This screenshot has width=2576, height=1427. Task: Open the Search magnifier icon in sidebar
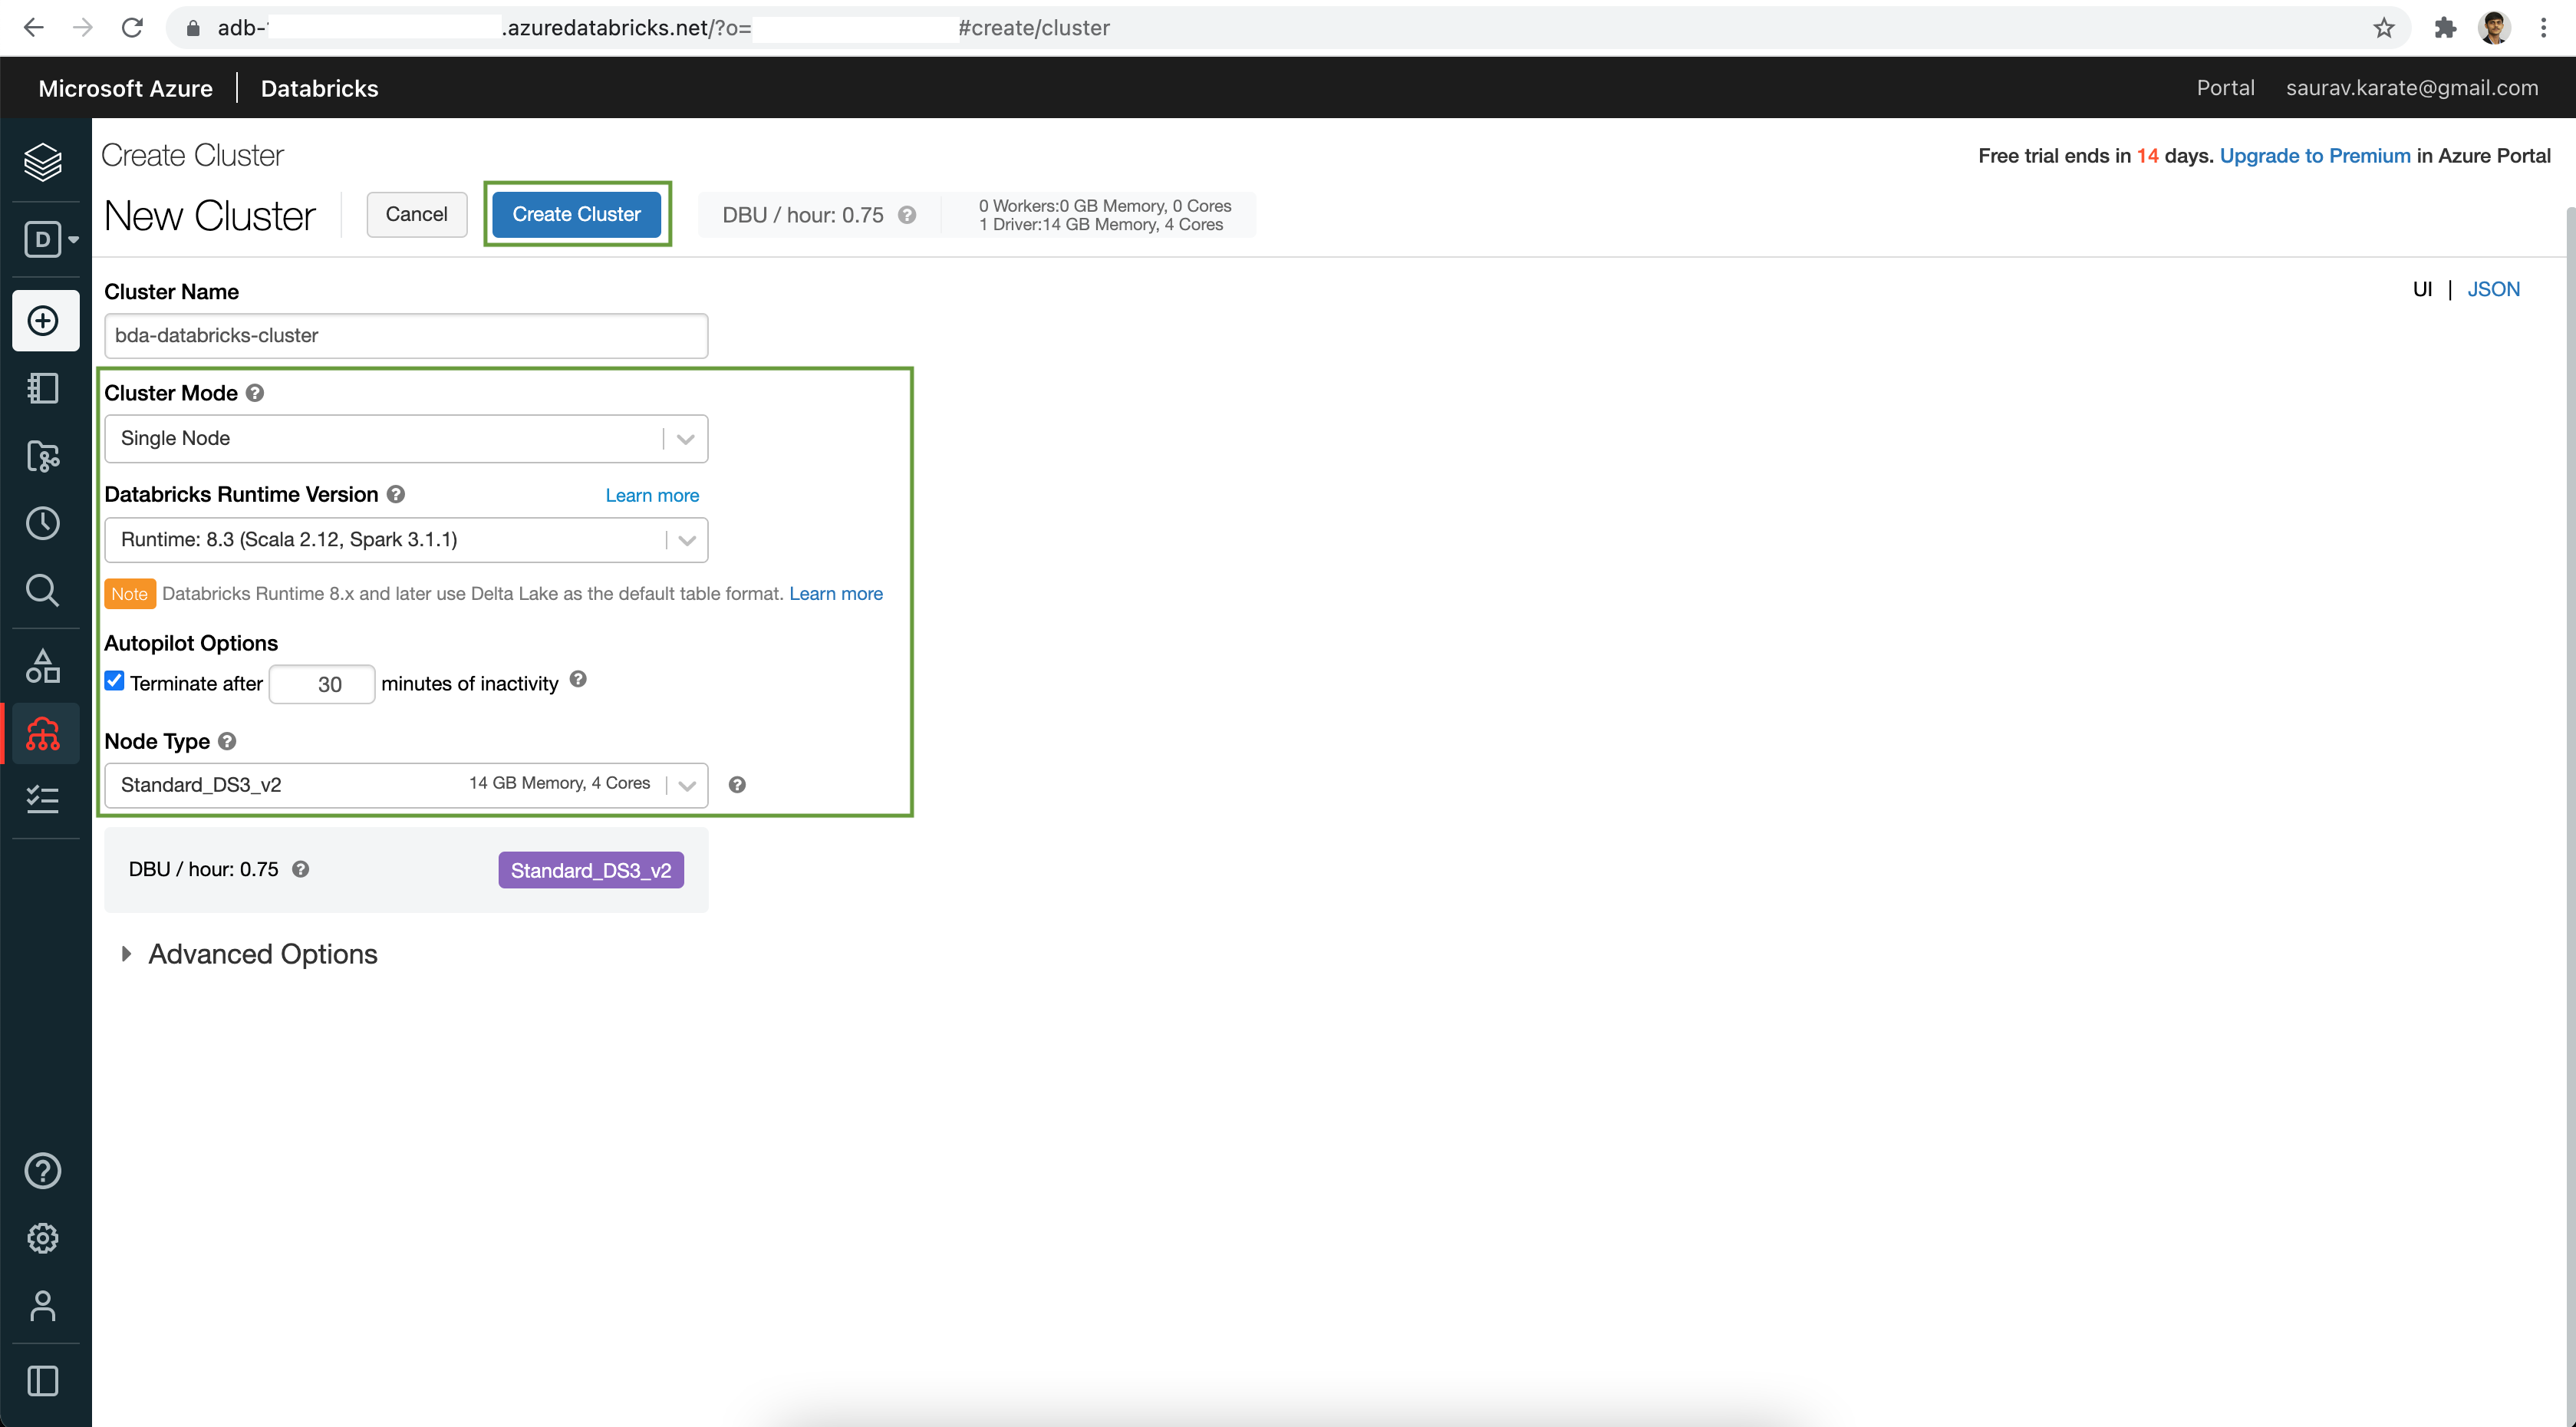(43, 590)
